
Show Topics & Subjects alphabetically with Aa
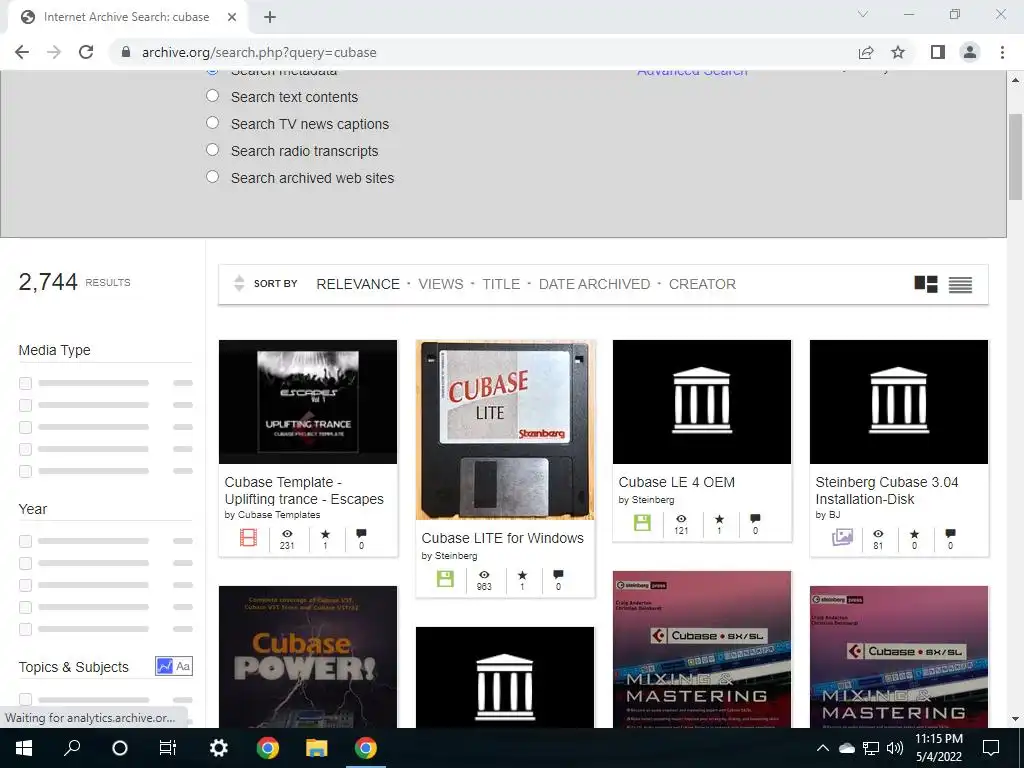coord(184,666)
